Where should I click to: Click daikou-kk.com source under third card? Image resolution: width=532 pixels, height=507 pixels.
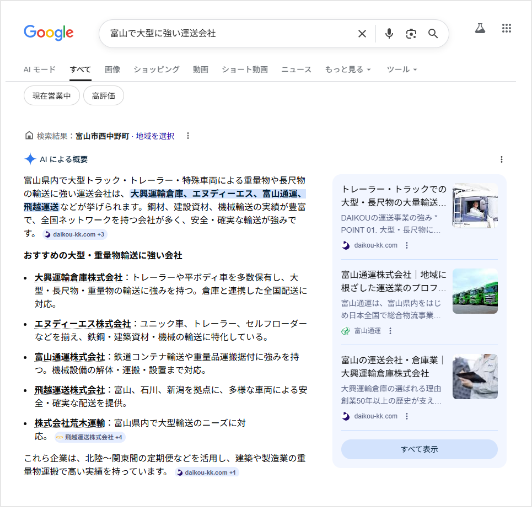pos(376,416)
